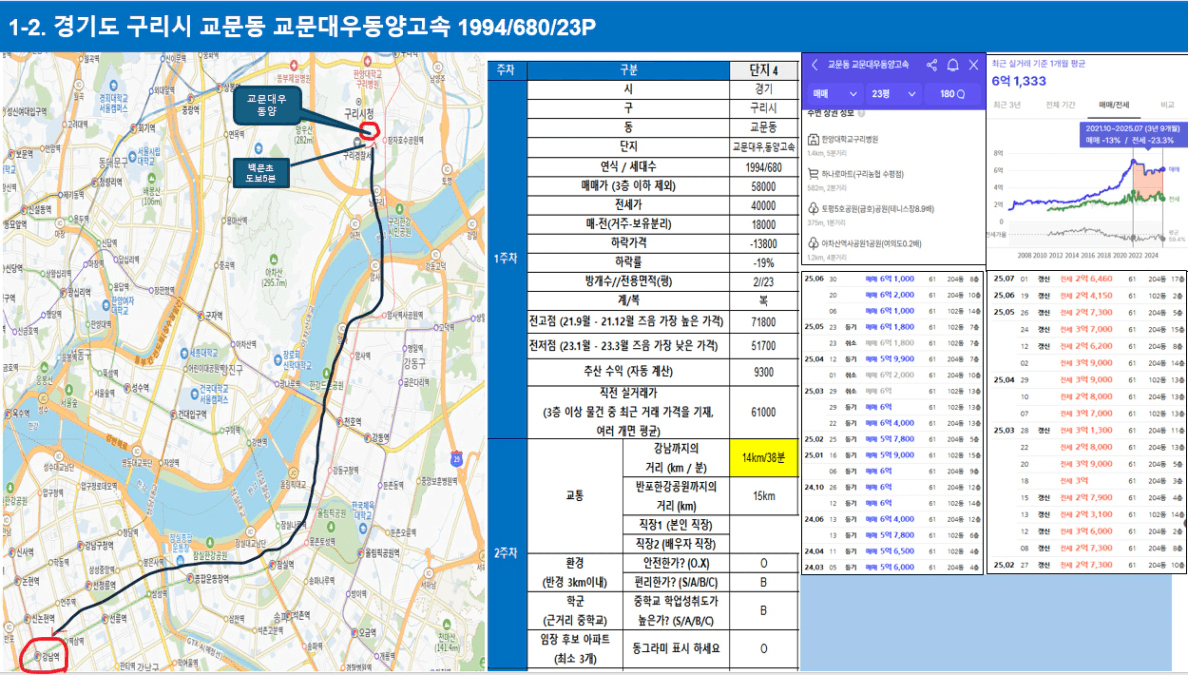This screenshot has width=1188, height=675.
Task: Click the 천호역 station label on map
Action: 350,421
